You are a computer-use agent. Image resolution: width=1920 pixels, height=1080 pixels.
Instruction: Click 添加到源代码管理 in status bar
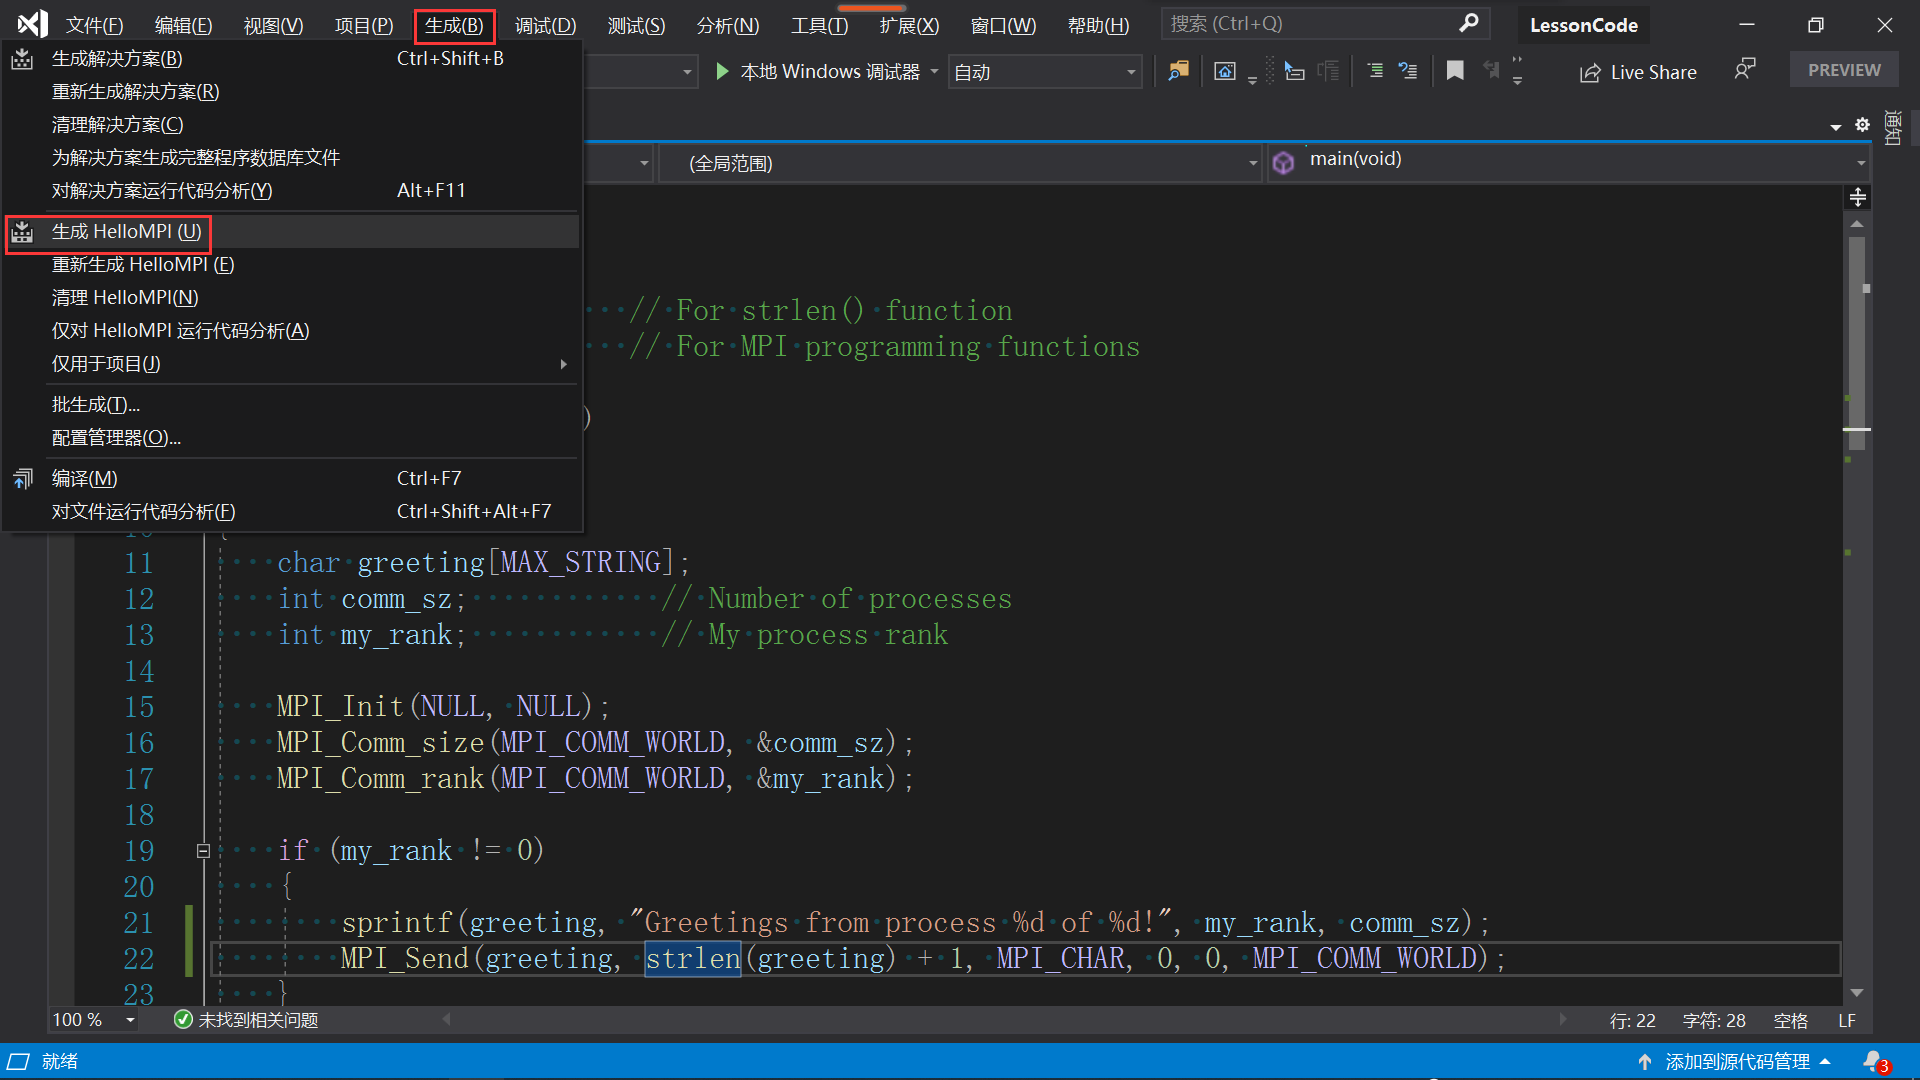pos(1736,1061)
